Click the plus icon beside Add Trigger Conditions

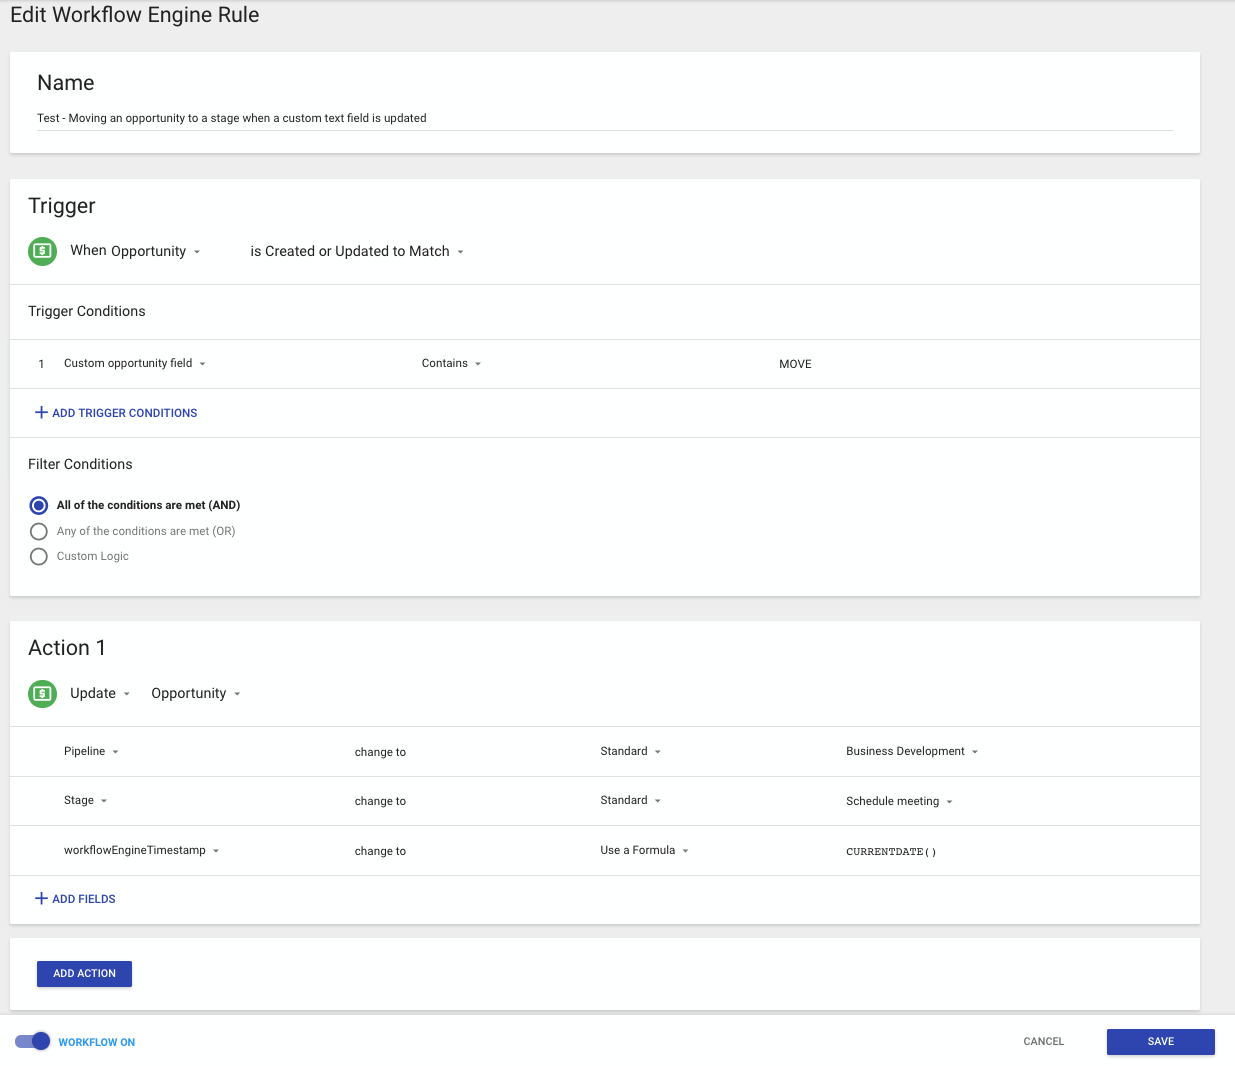click(x=41, y=412)
